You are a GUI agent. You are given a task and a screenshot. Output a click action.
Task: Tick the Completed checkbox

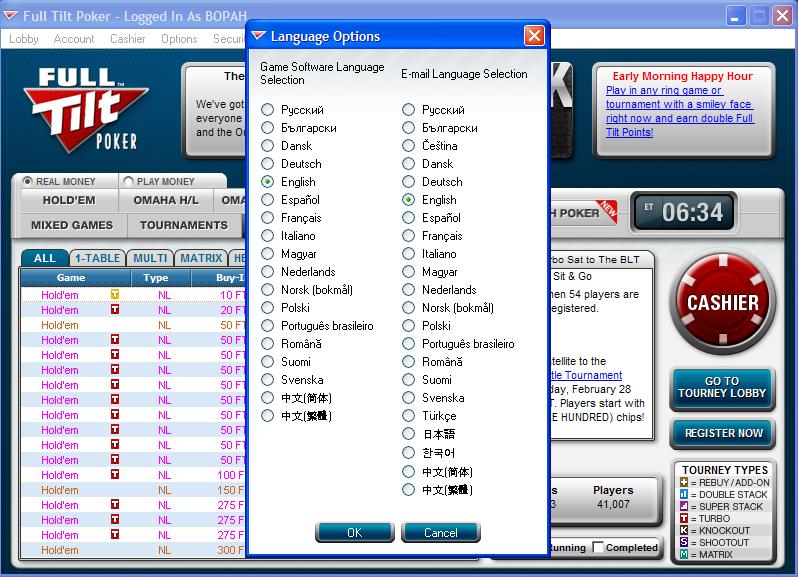(x=599, y=547)
